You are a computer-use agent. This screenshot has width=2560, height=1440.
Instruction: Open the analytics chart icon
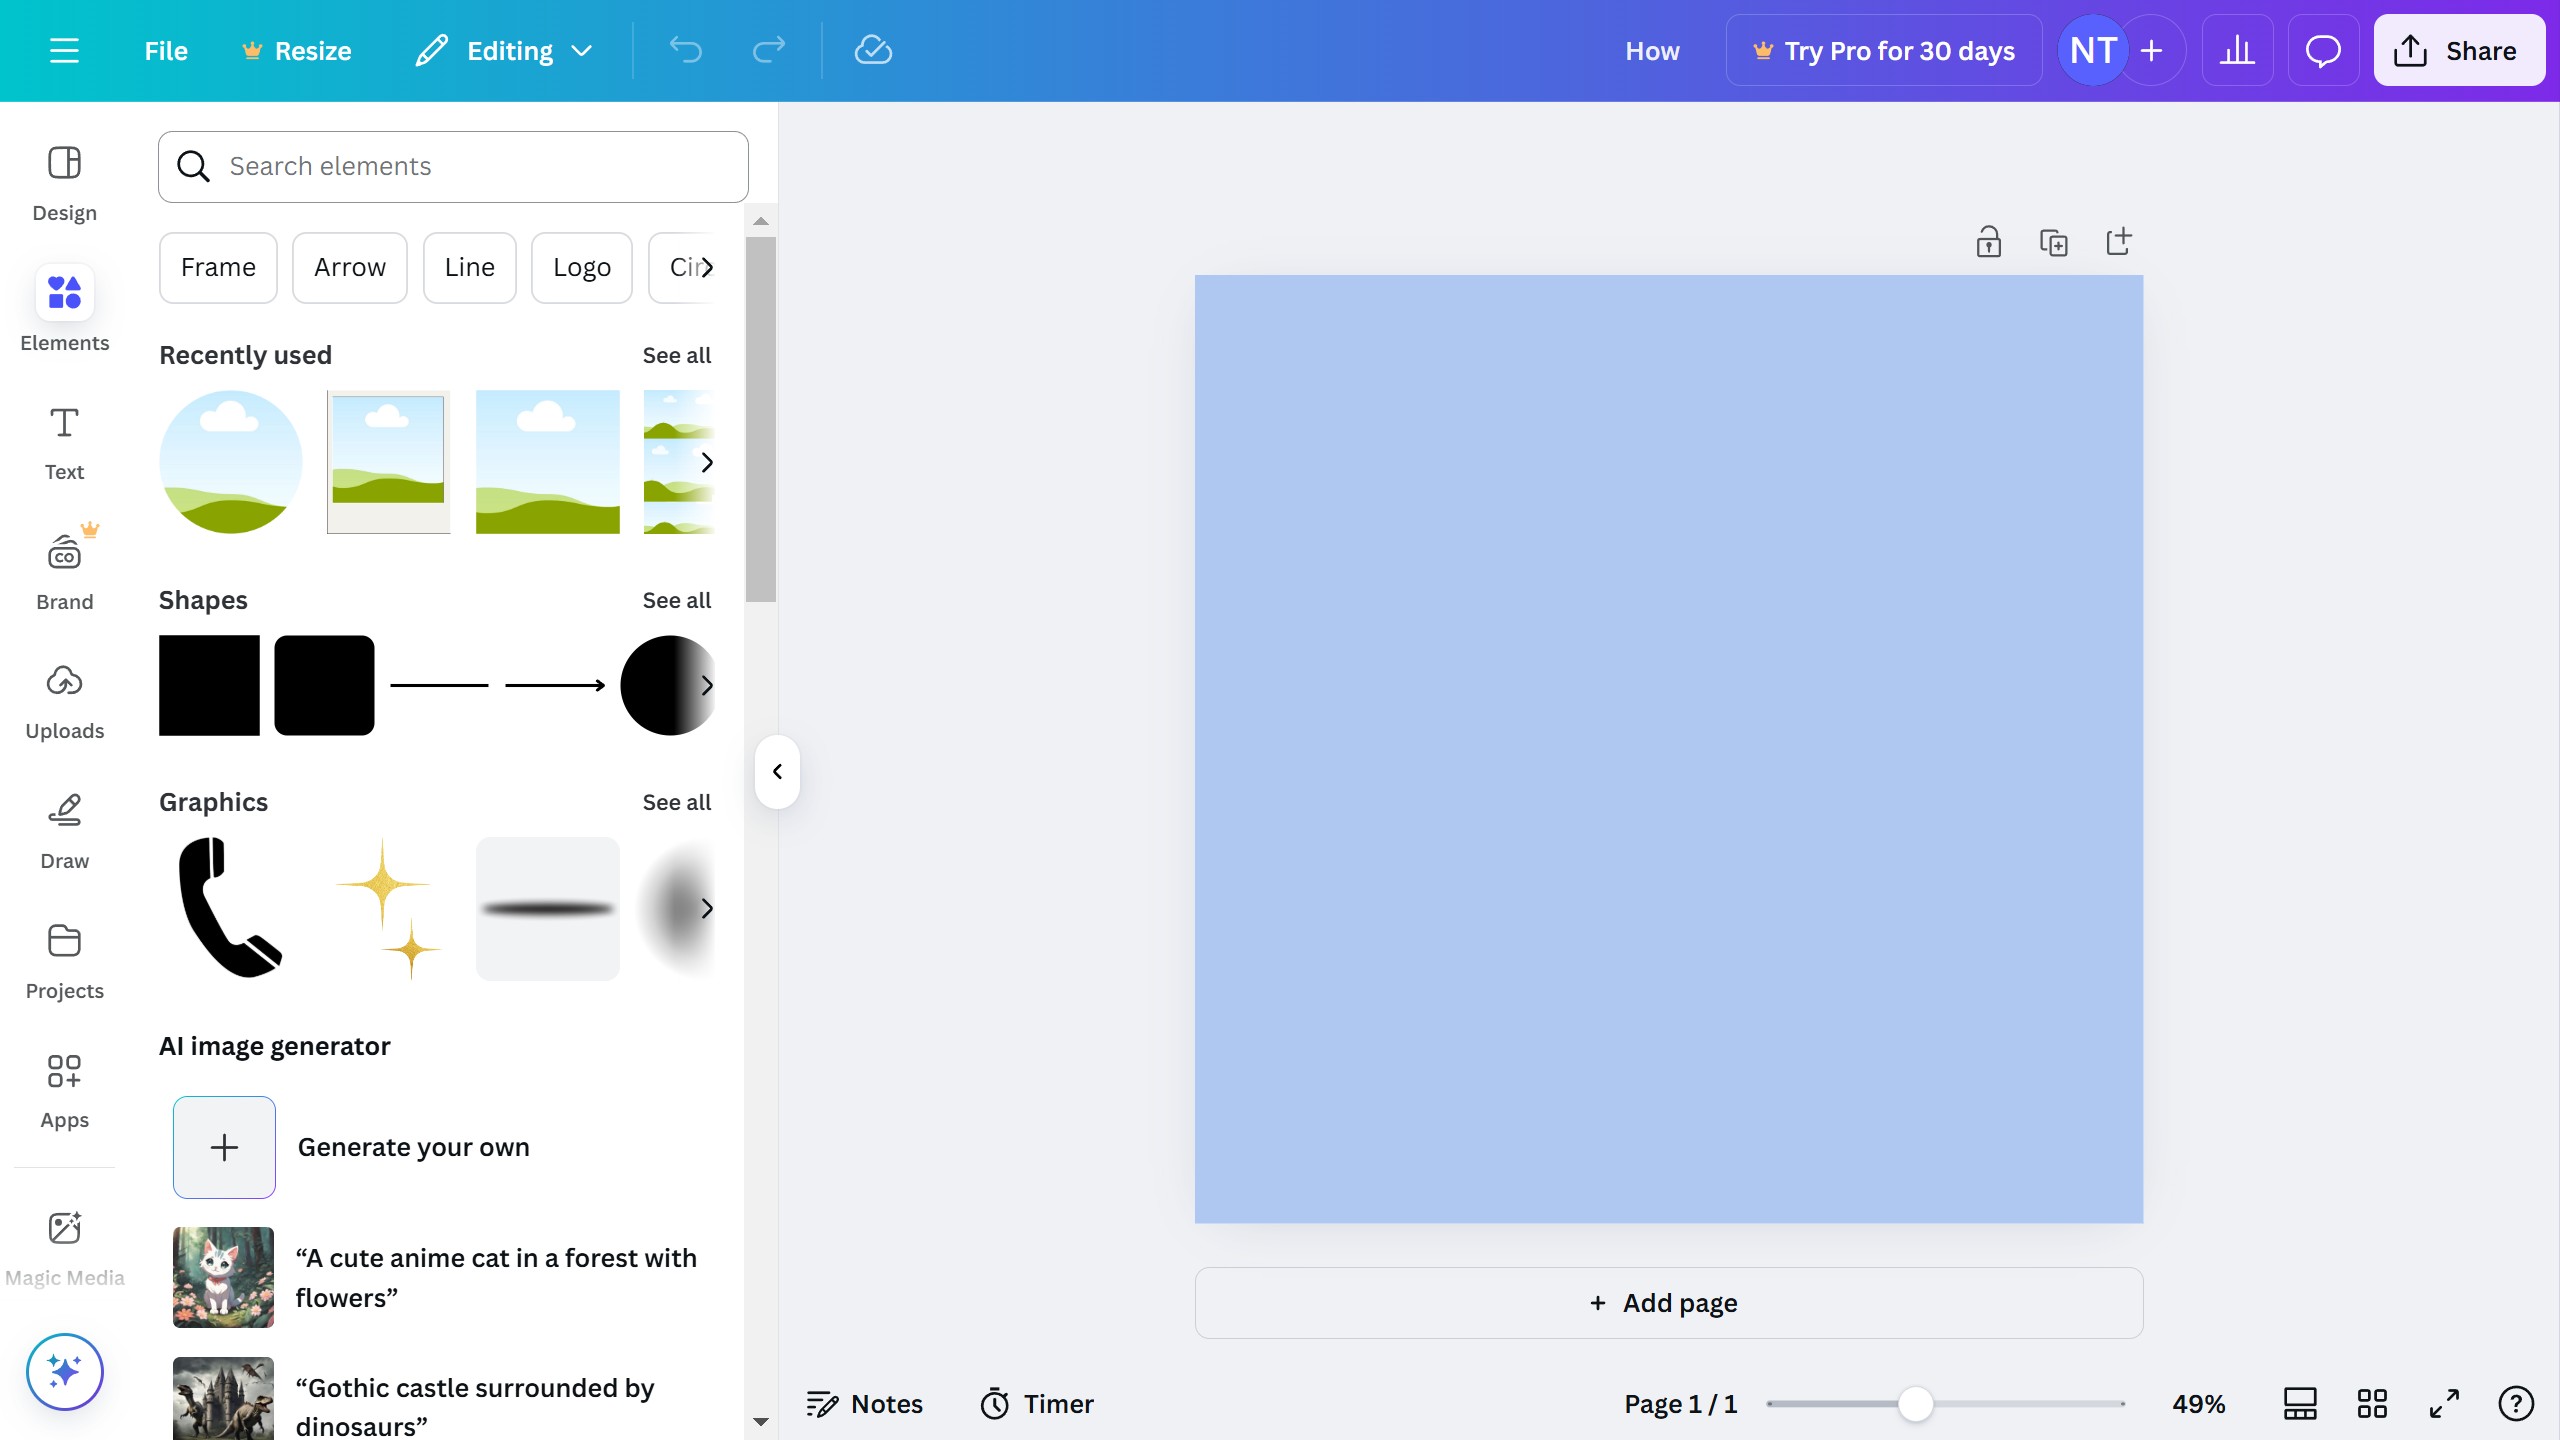[x=2237, y=50]
